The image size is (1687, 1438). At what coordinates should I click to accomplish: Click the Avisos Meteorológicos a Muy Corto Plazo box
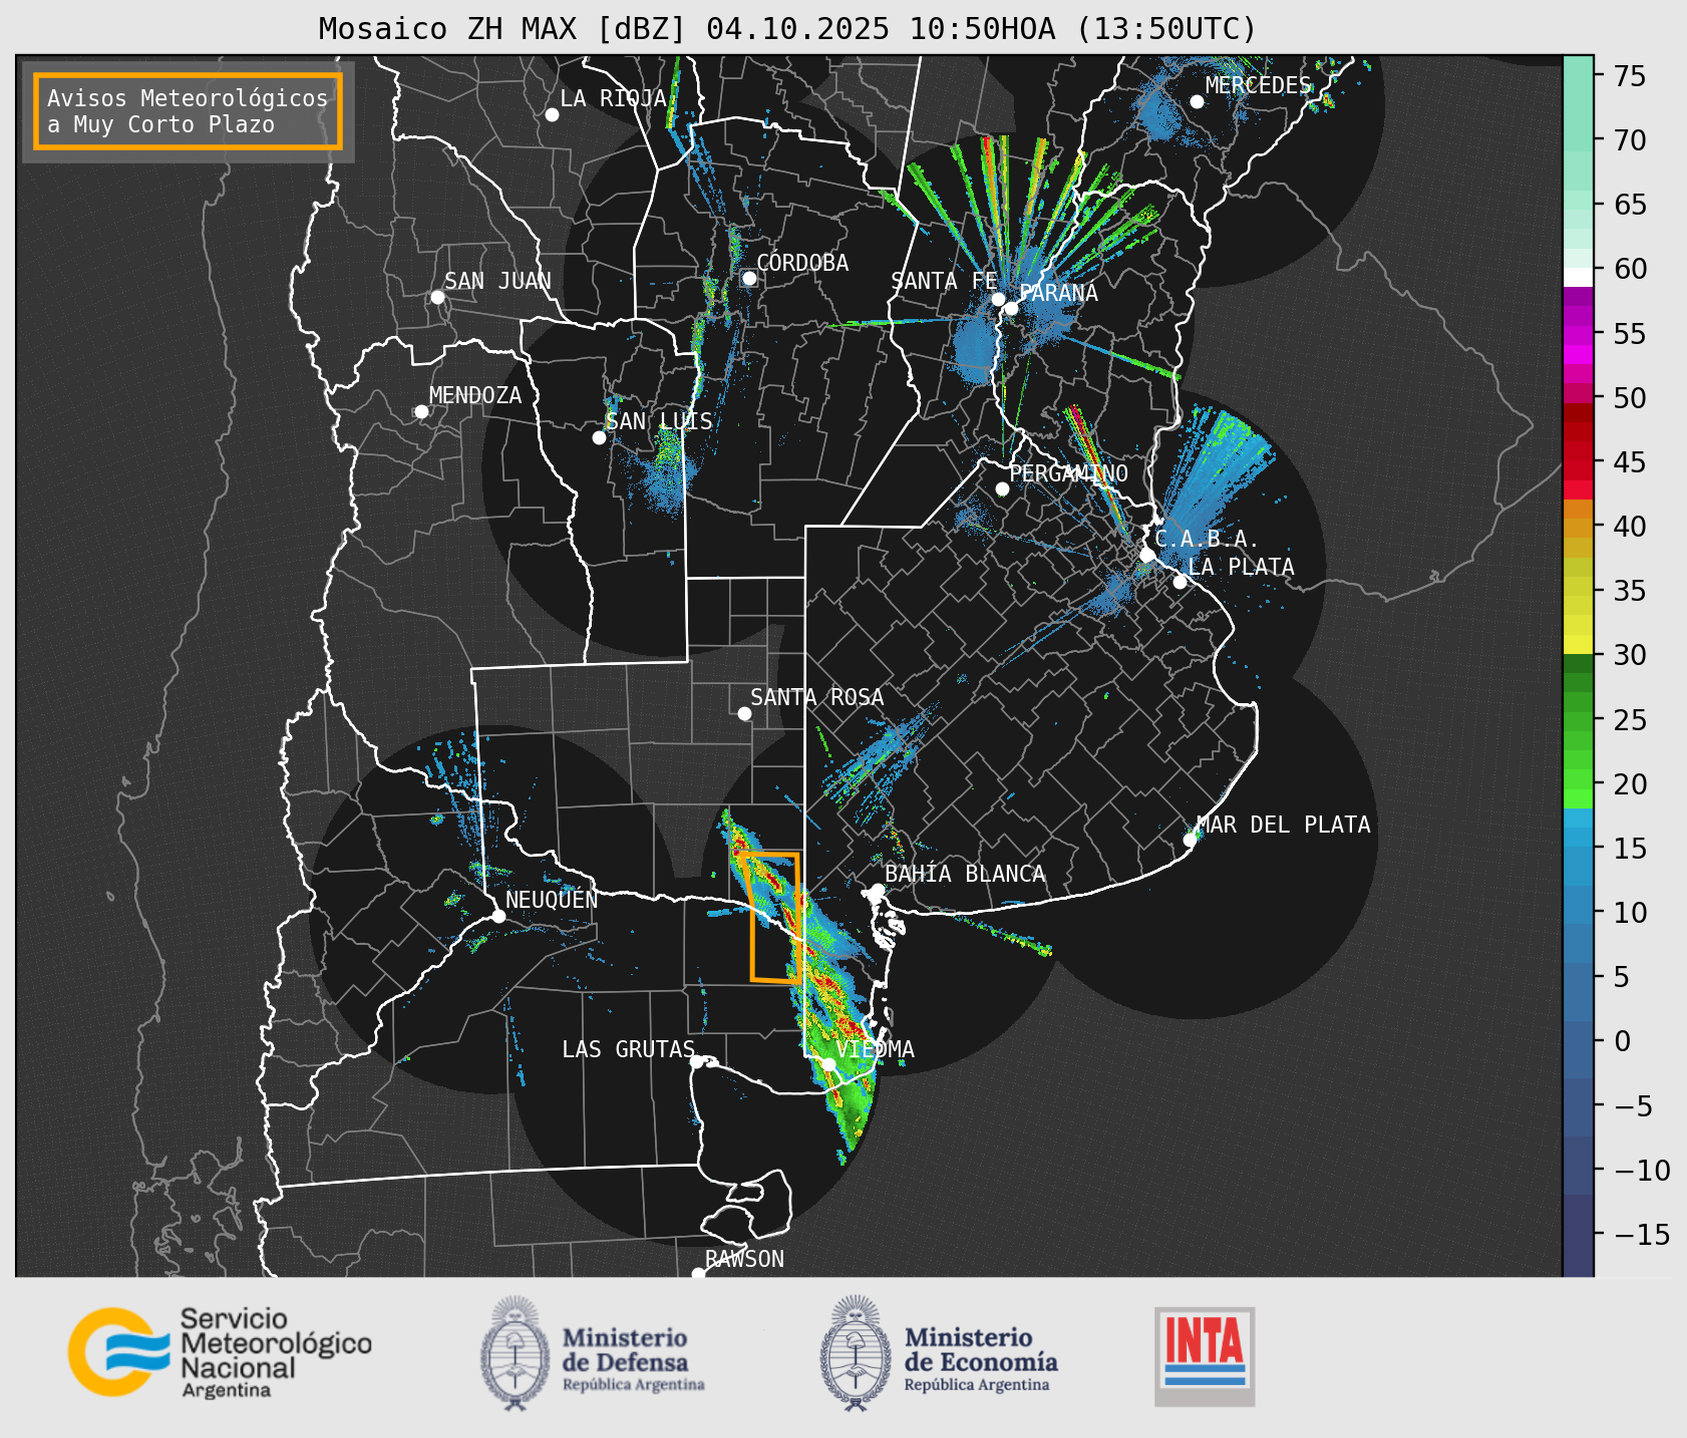point(188,111)
